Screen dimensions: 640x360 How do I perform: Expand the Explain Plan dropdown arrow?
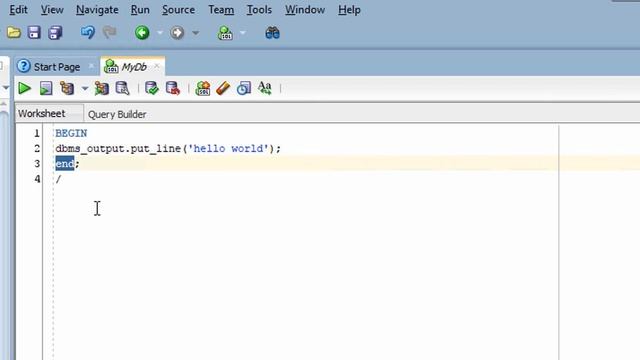(84, 88)
